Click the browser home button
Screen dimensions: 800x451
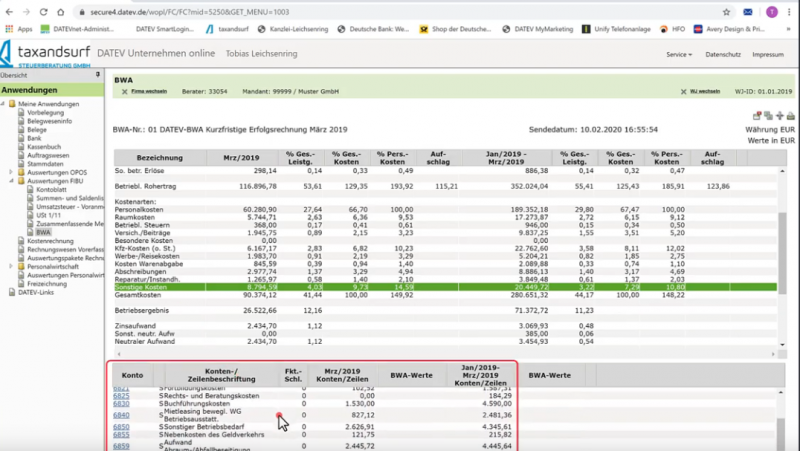62,11
